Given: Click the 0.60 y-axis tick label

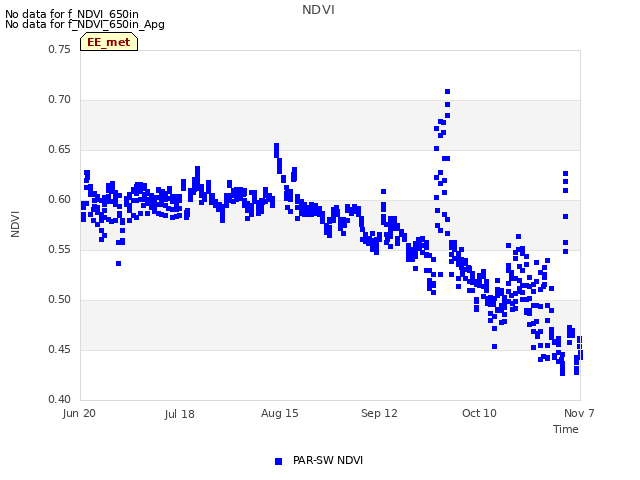Looking at the screenshot, I should tap(60, 200).
